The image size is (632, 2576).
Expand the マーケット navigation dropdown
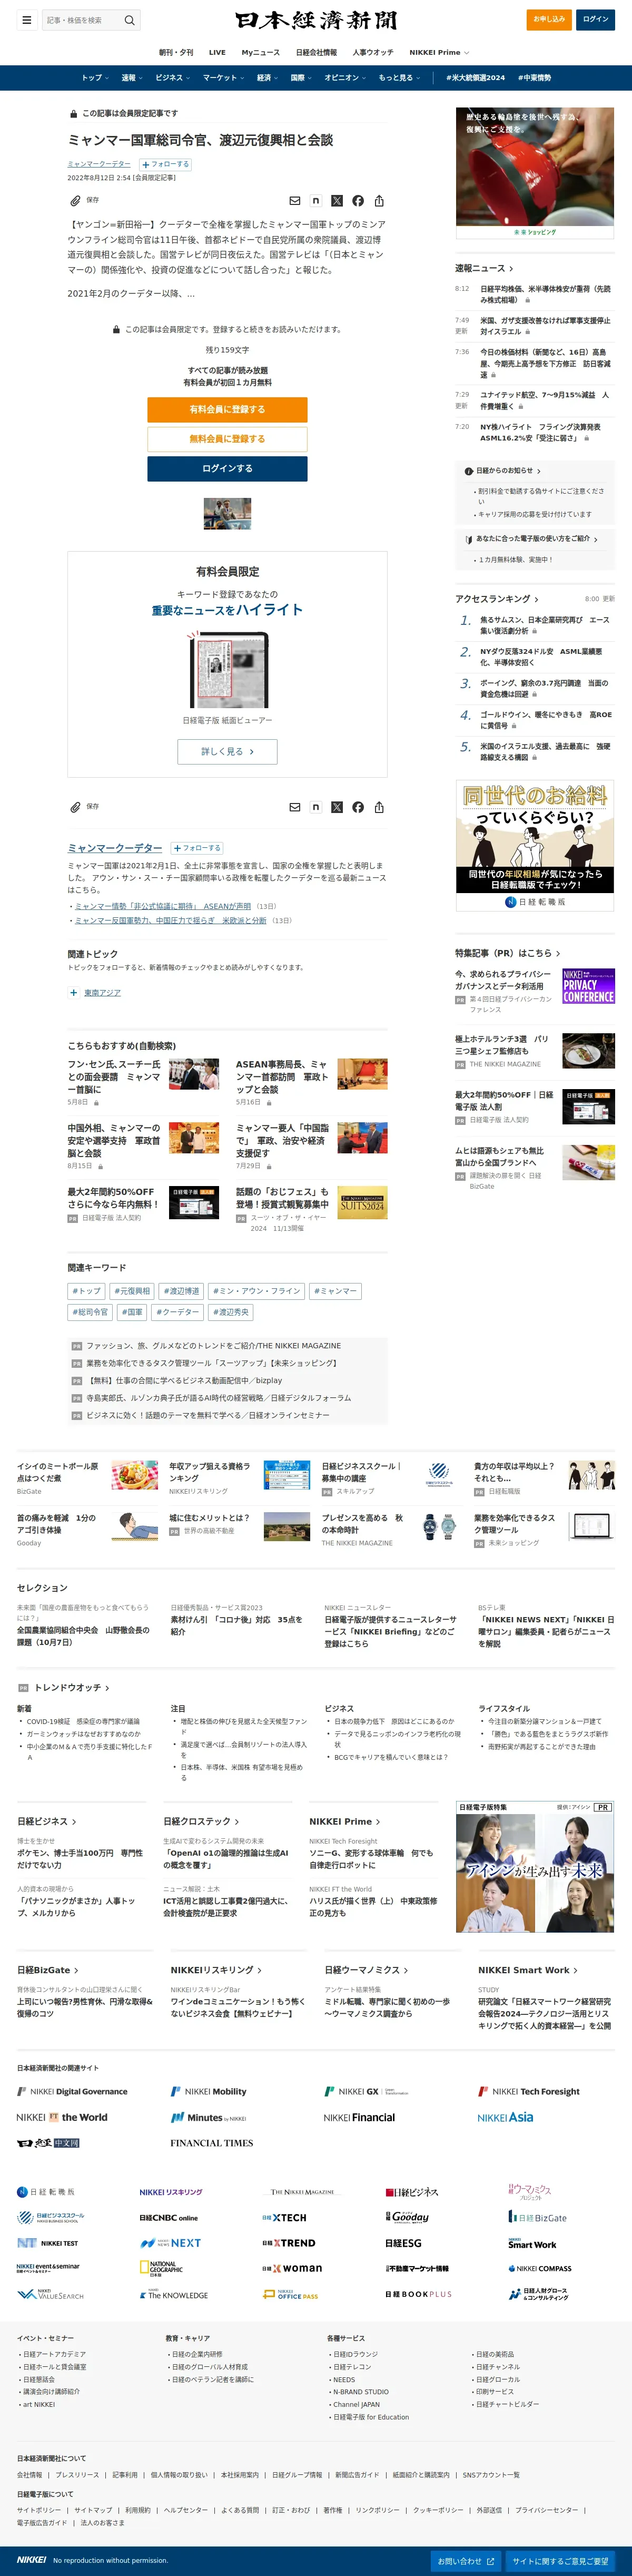click(x=223, y=78)
